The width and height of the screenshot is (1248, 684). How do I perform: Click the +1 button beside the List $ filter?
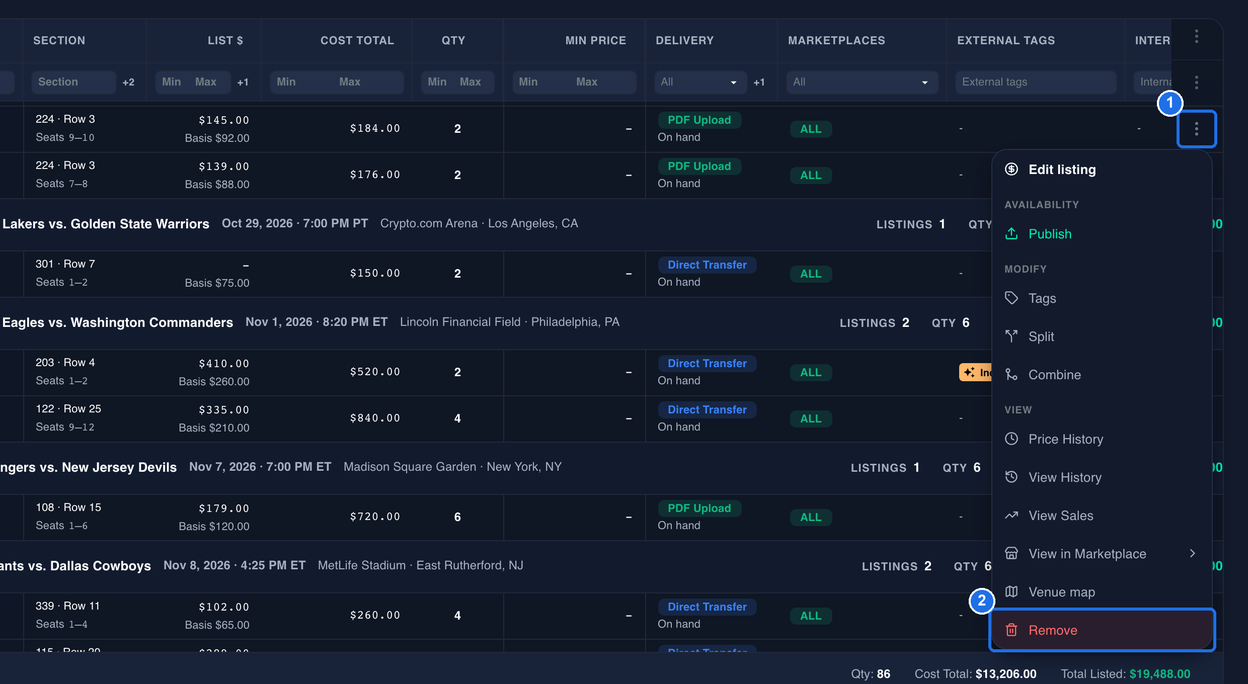pos(243,82)
